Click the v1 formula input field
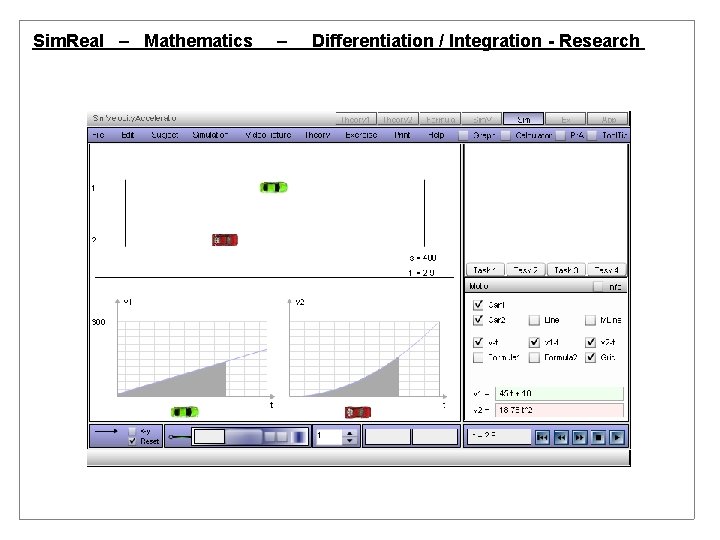720x540 pixels. point(559,393)
